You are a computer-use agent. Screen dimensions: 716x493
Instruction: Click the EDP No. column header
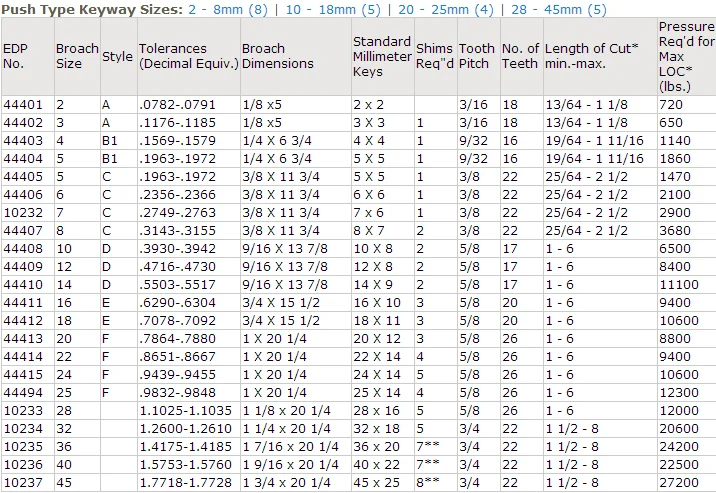[16, 56]
